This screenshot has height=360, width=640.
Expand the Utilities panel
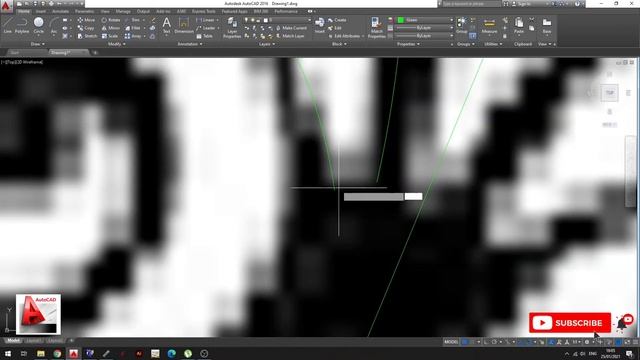point(493,44)
